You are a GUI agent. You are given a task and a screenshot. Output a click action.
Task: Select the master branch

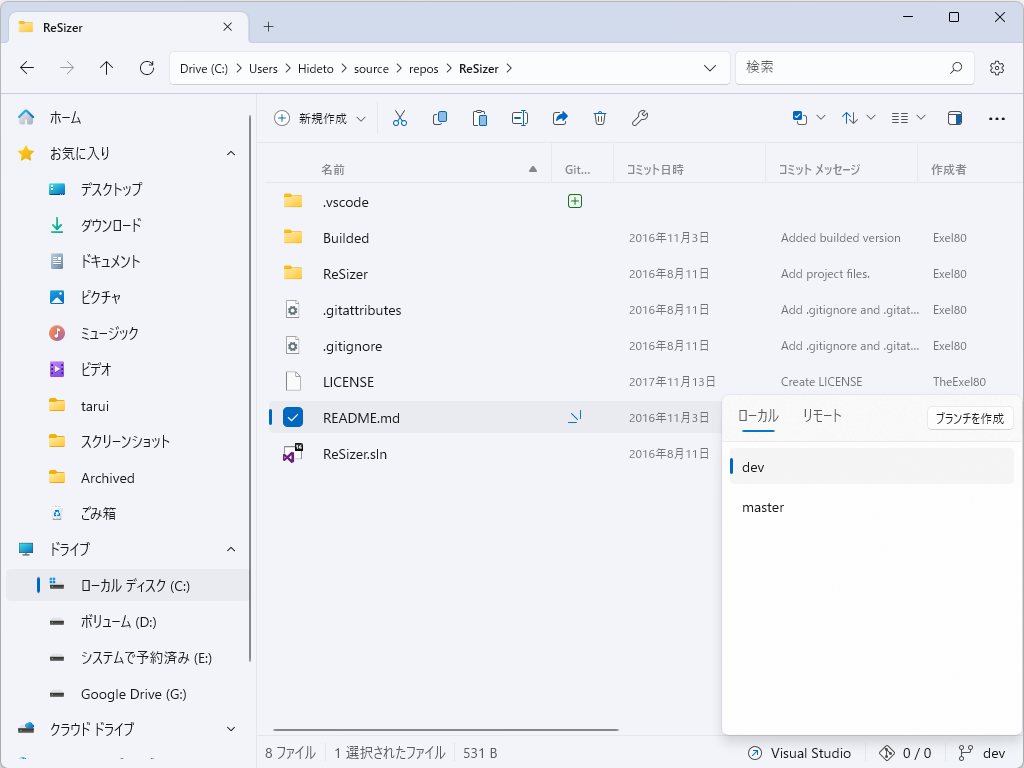click(763, 507)
